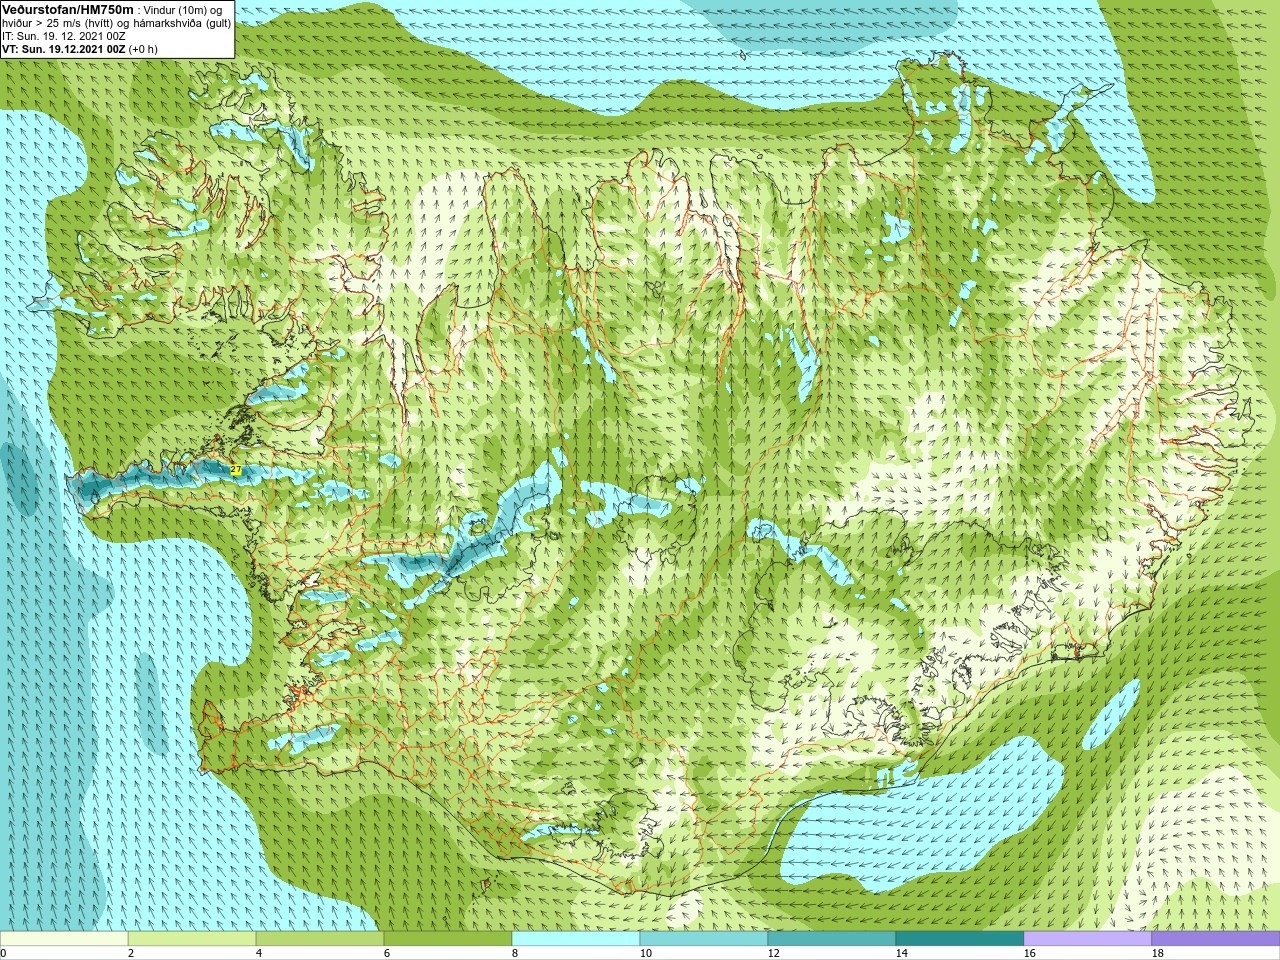Click the legend scale value 4
Viewport: 1280px width, 960px height.
(x=259, y=954)
